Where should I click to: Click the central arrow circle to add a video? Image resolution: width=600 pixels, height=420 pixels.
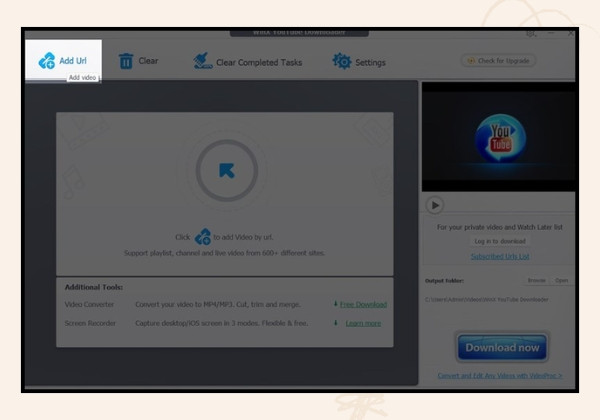pyautogui.click(x=227, y=170)
